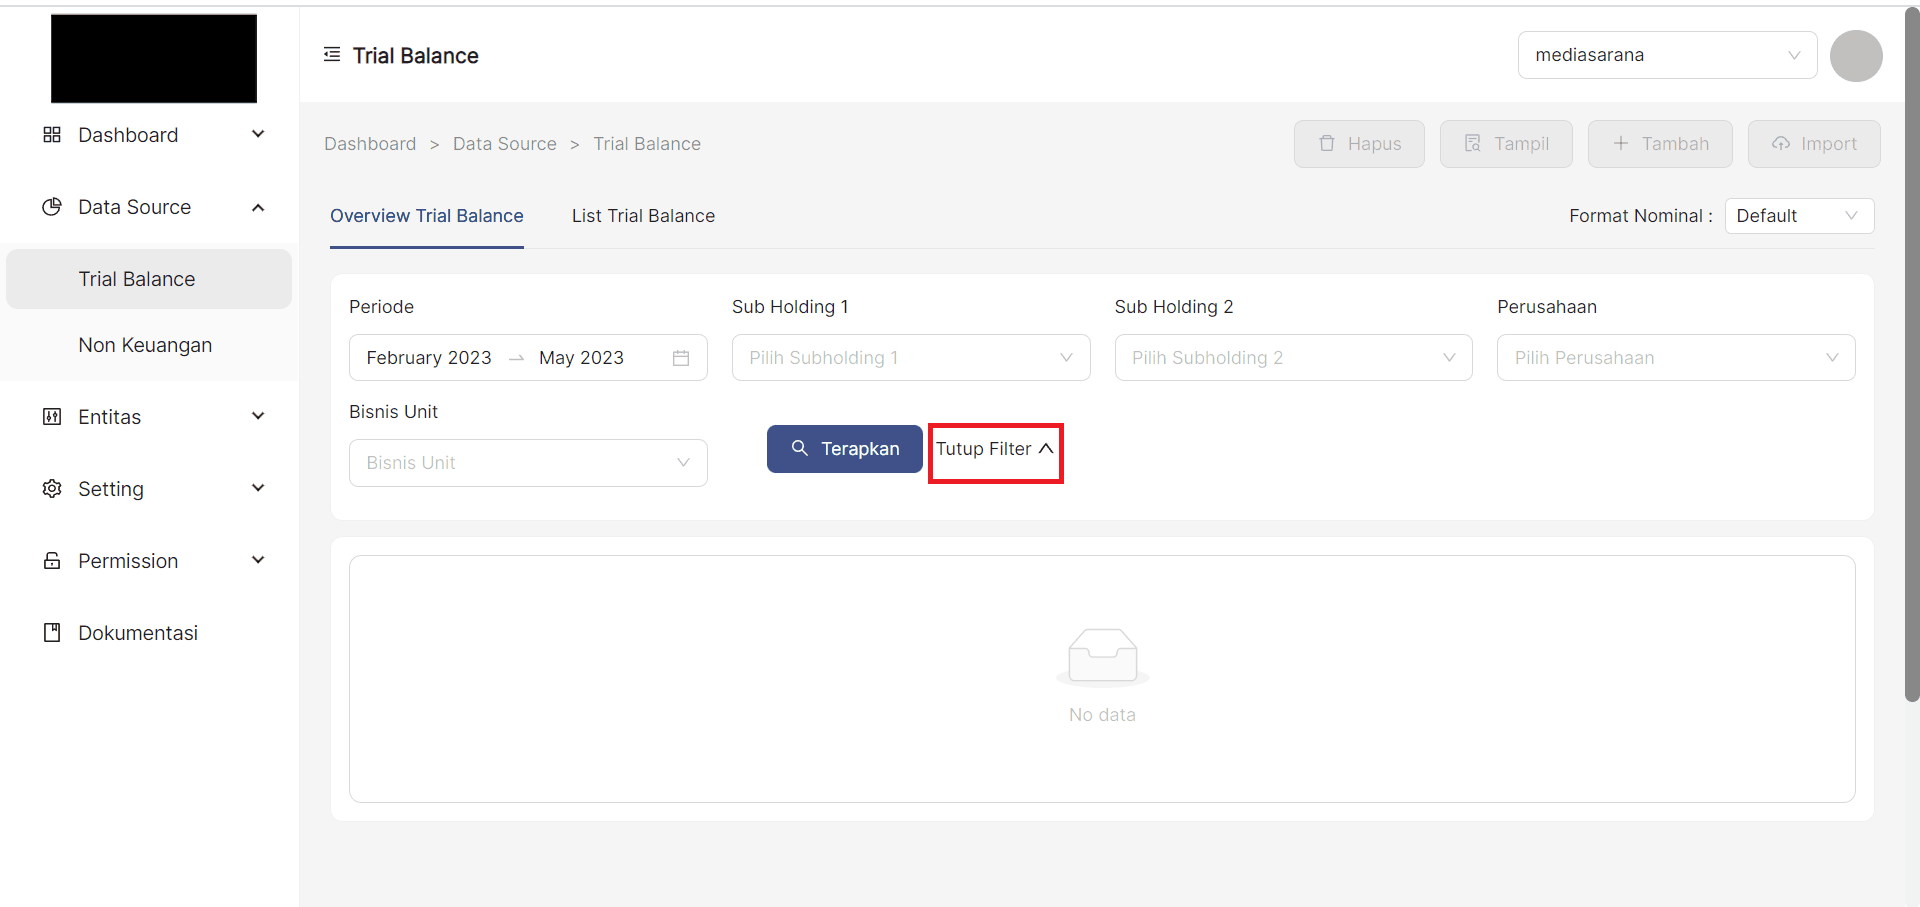Switch to the List Trial Balance tab
Screen dimensions: 1920x907
click(643, 216)
